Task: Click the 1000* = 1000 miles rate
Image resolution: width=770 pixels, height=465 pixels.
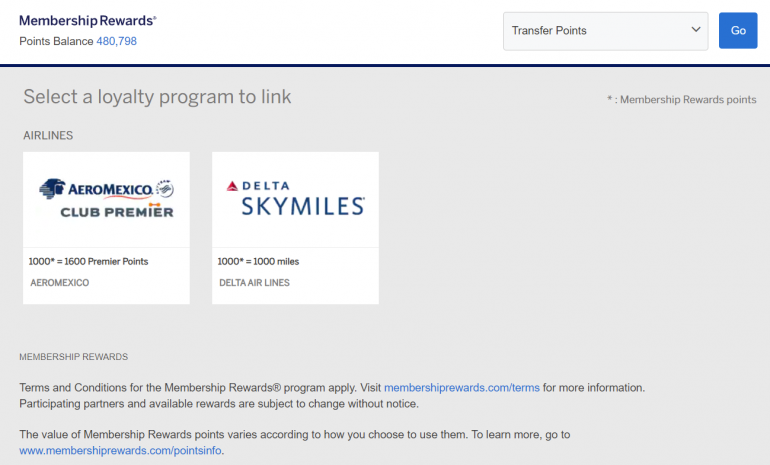Action: point(258,262)
